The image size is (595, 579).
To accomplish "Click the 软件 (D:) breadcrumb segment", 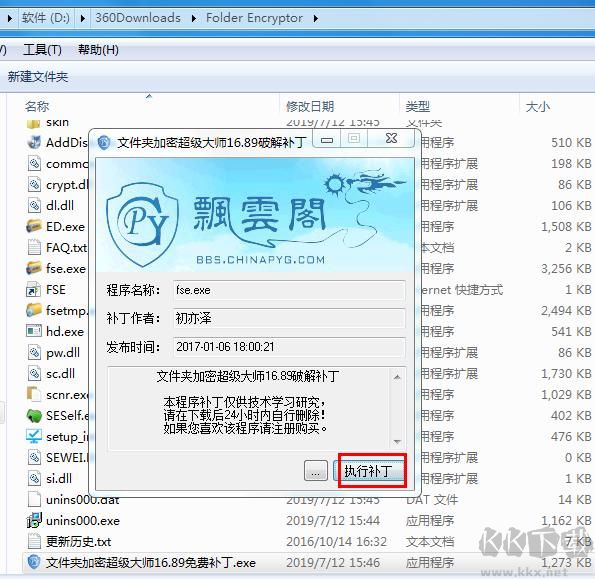I will (x=46, y=18).
